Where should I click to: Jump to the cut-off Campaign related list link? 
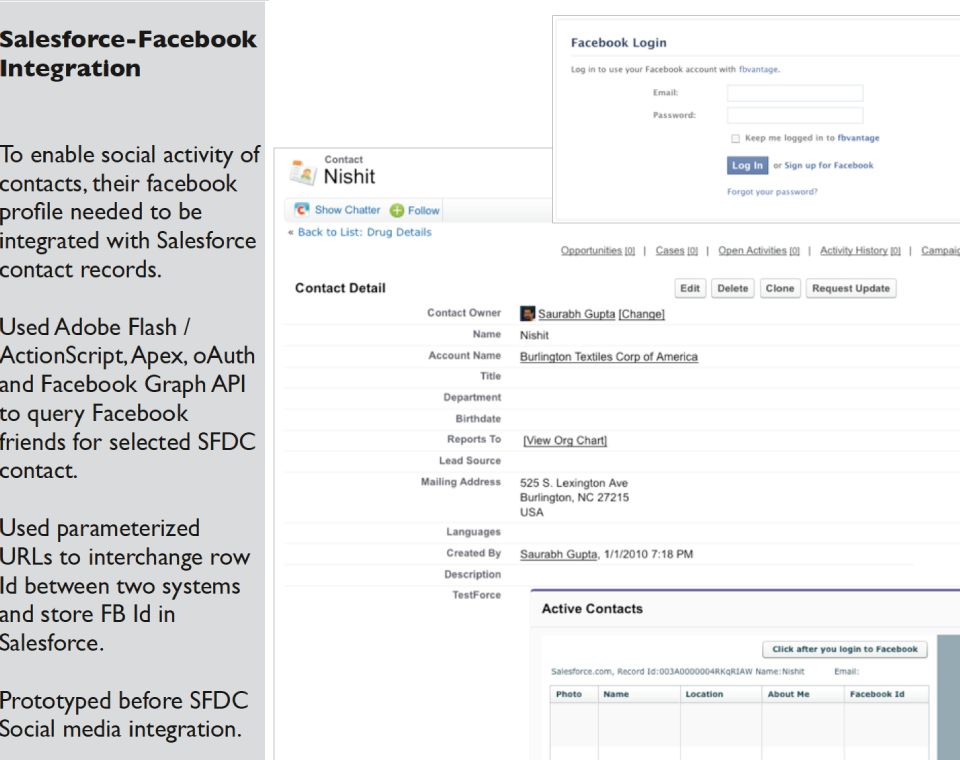coord(940,250)
